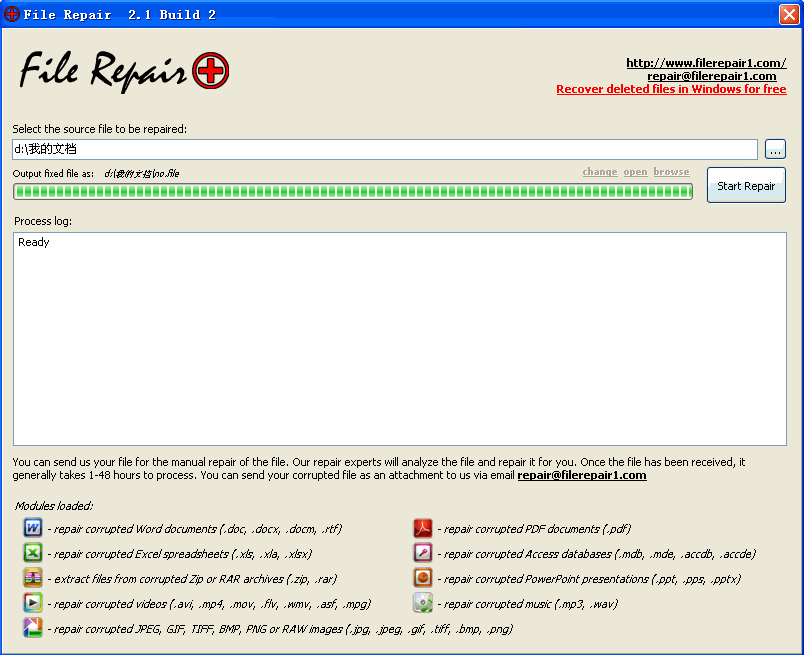804x655 pixels.
Task: Open Recover deleted files in Windows link
Action: pyautogui.click(x=671, y=89)
